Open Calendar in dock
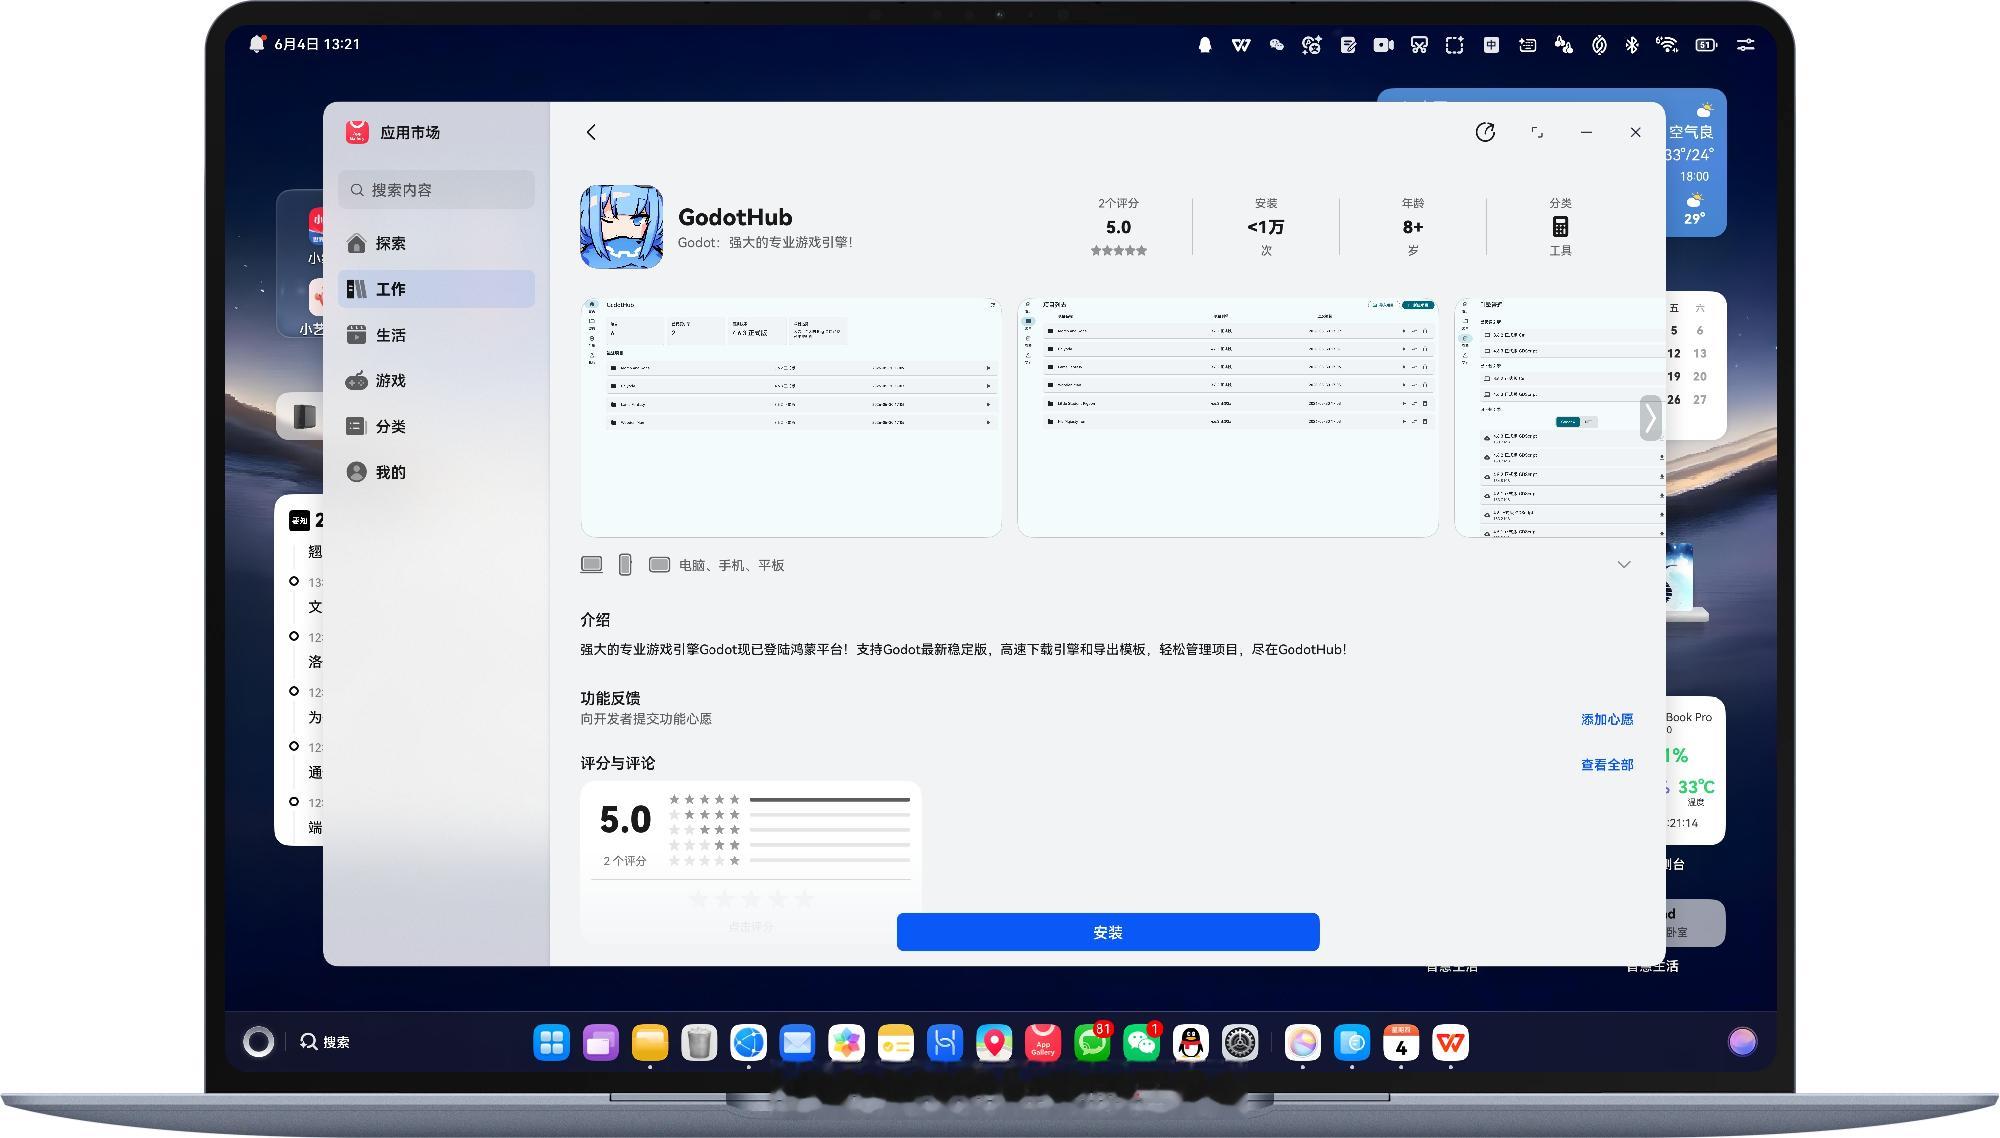Viewport: 2000px width, 1138px height. [1401, 1043]
